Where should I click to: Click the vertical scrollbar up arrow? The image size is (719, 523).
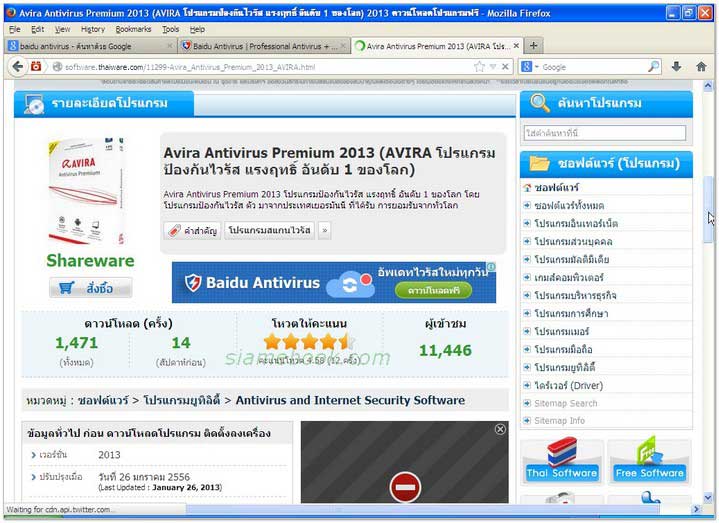[x=708, y=86]
